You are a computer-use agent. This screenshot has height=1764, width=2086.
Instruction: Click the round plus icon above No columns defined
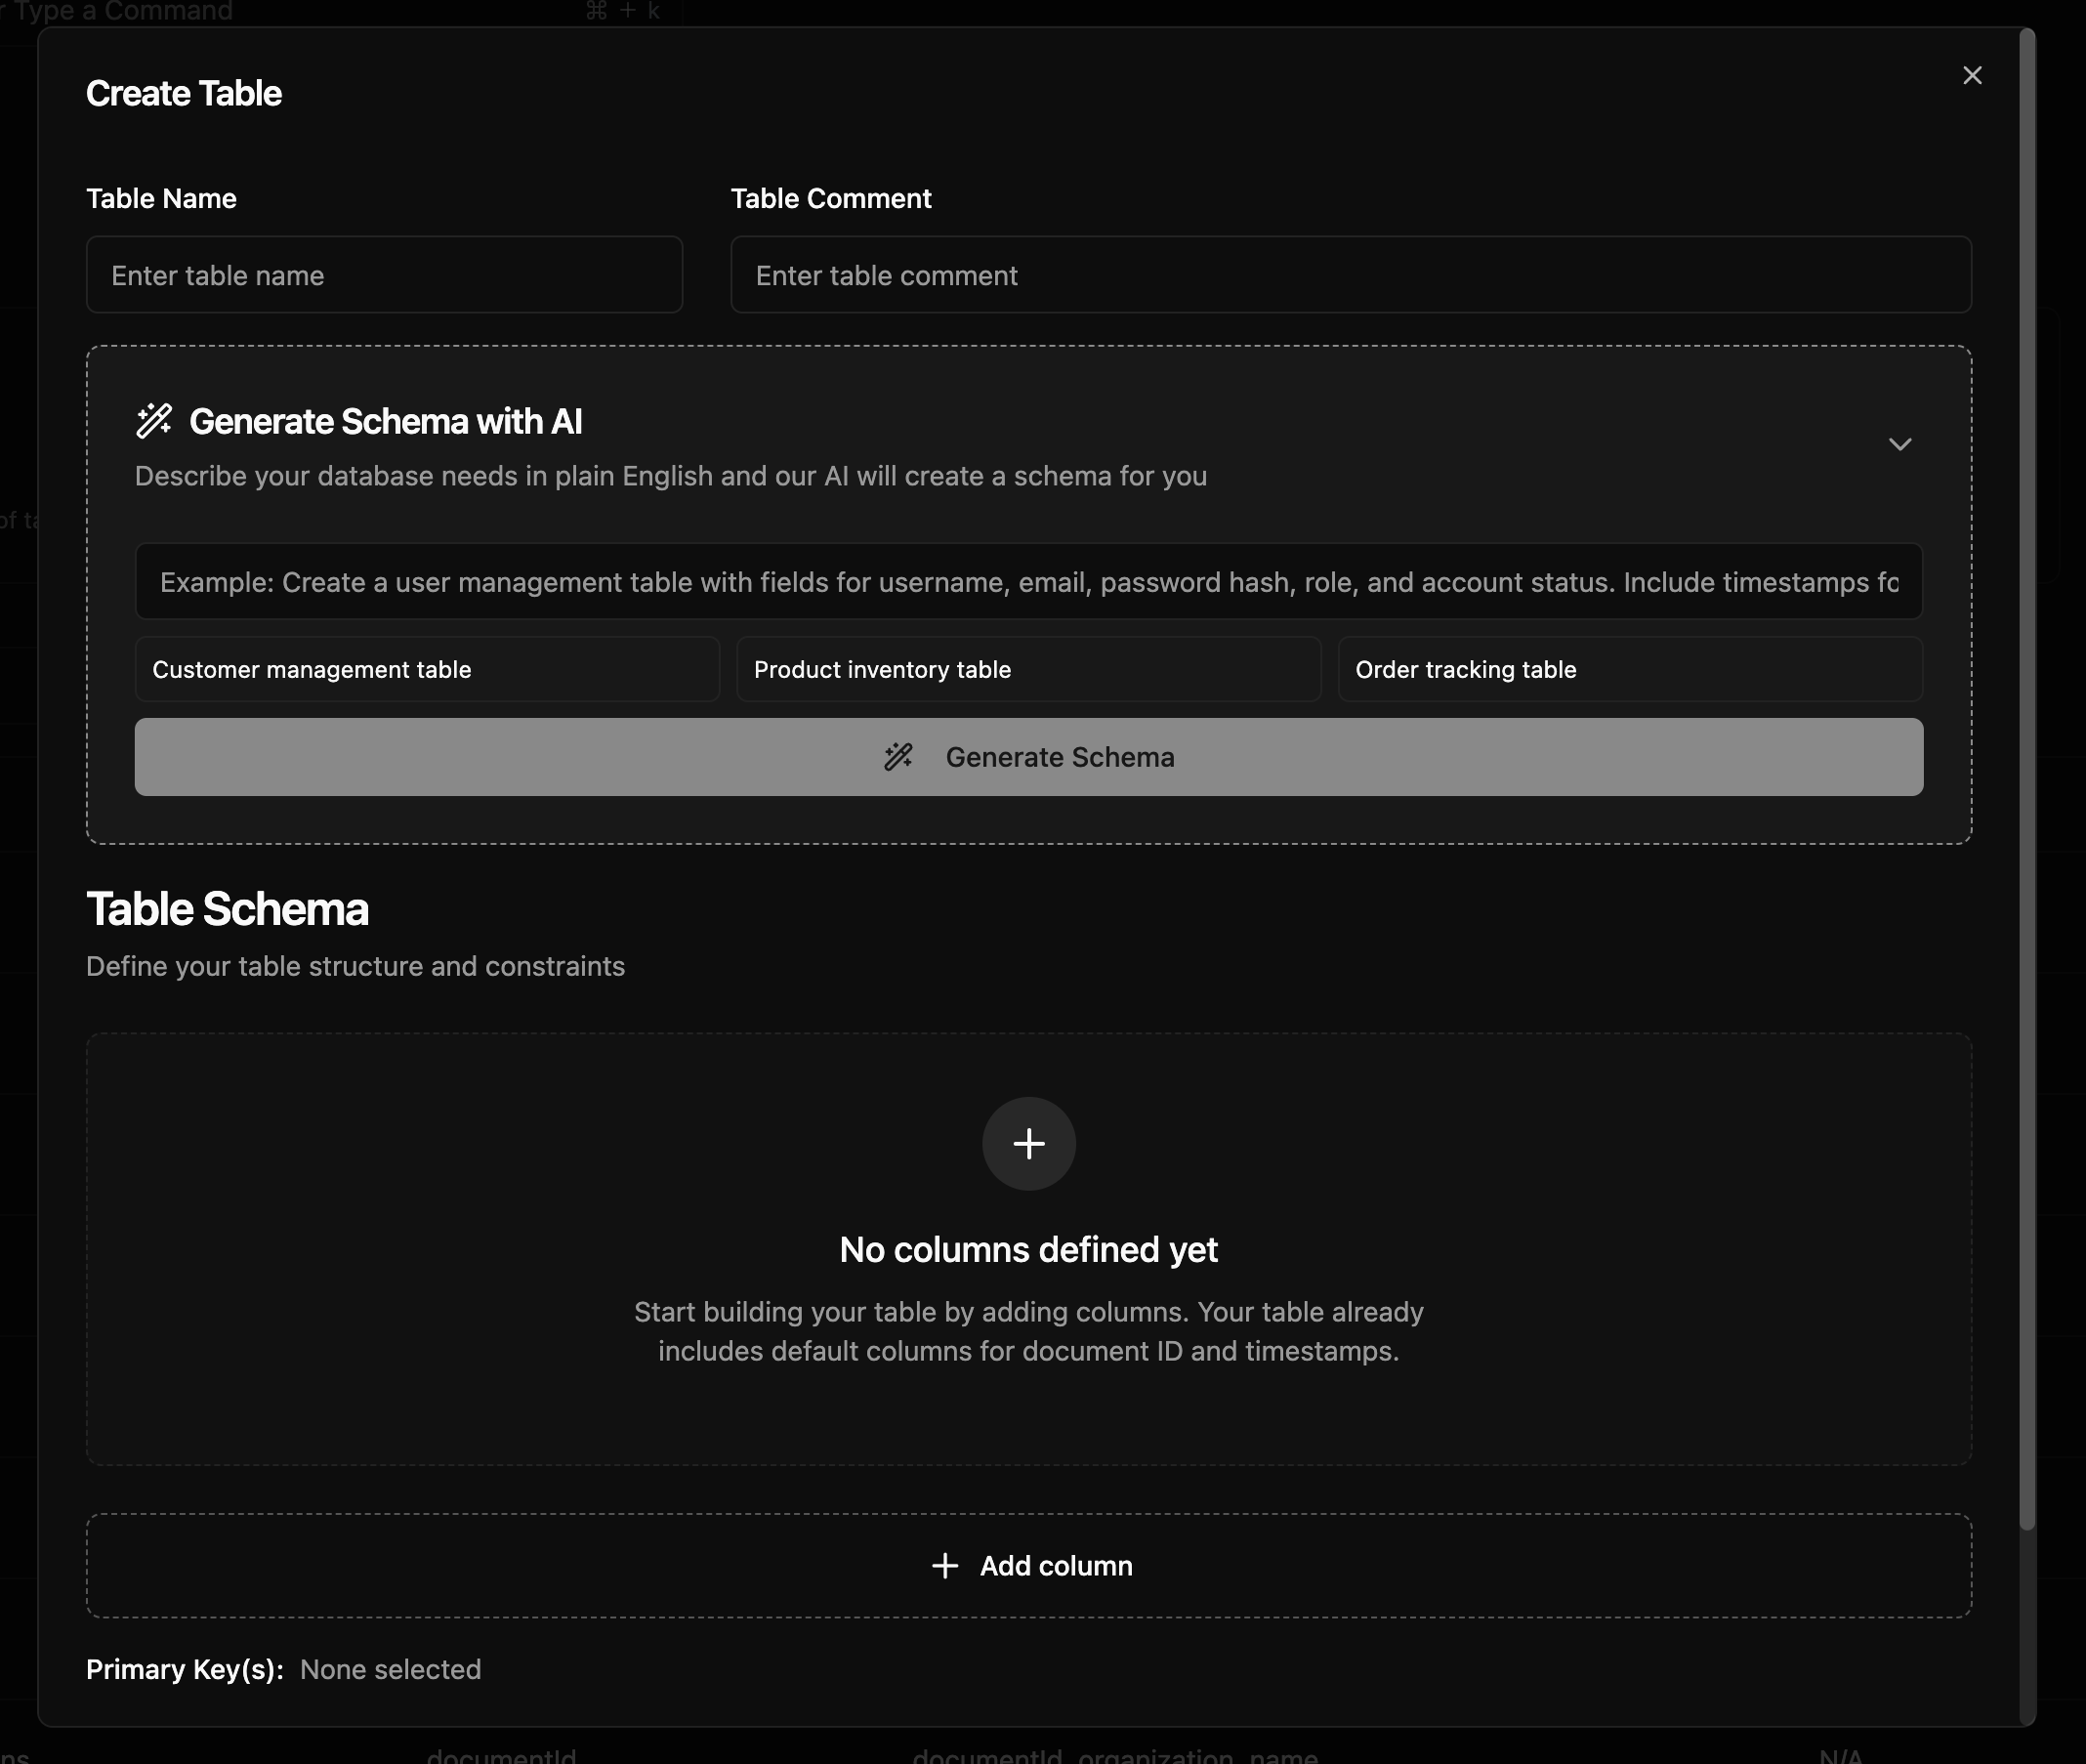pyautogui.click(x=1028, y=1143)
